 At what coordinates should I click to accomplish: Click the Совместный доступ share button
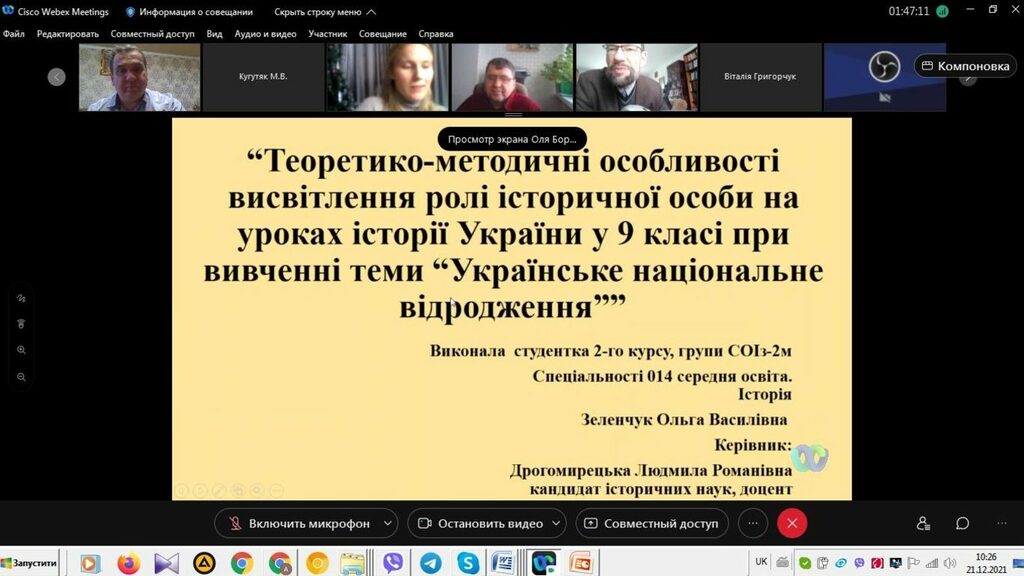651,523
